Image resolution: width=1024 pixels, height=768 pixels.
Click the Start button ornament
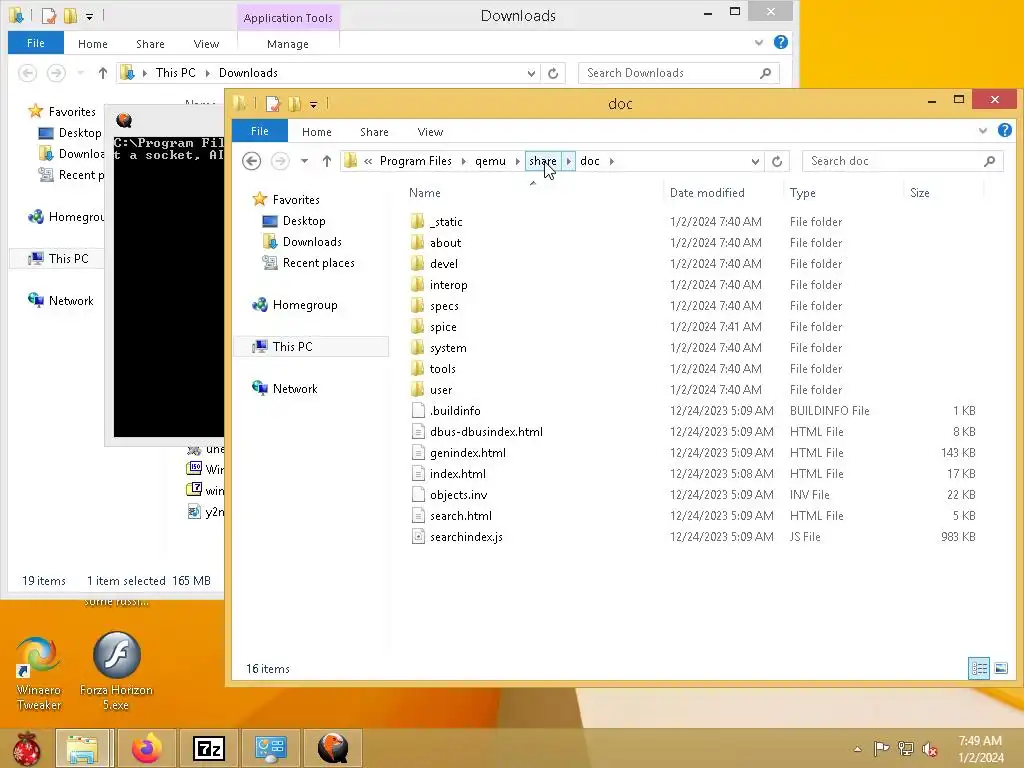click(x=26, y=748)
